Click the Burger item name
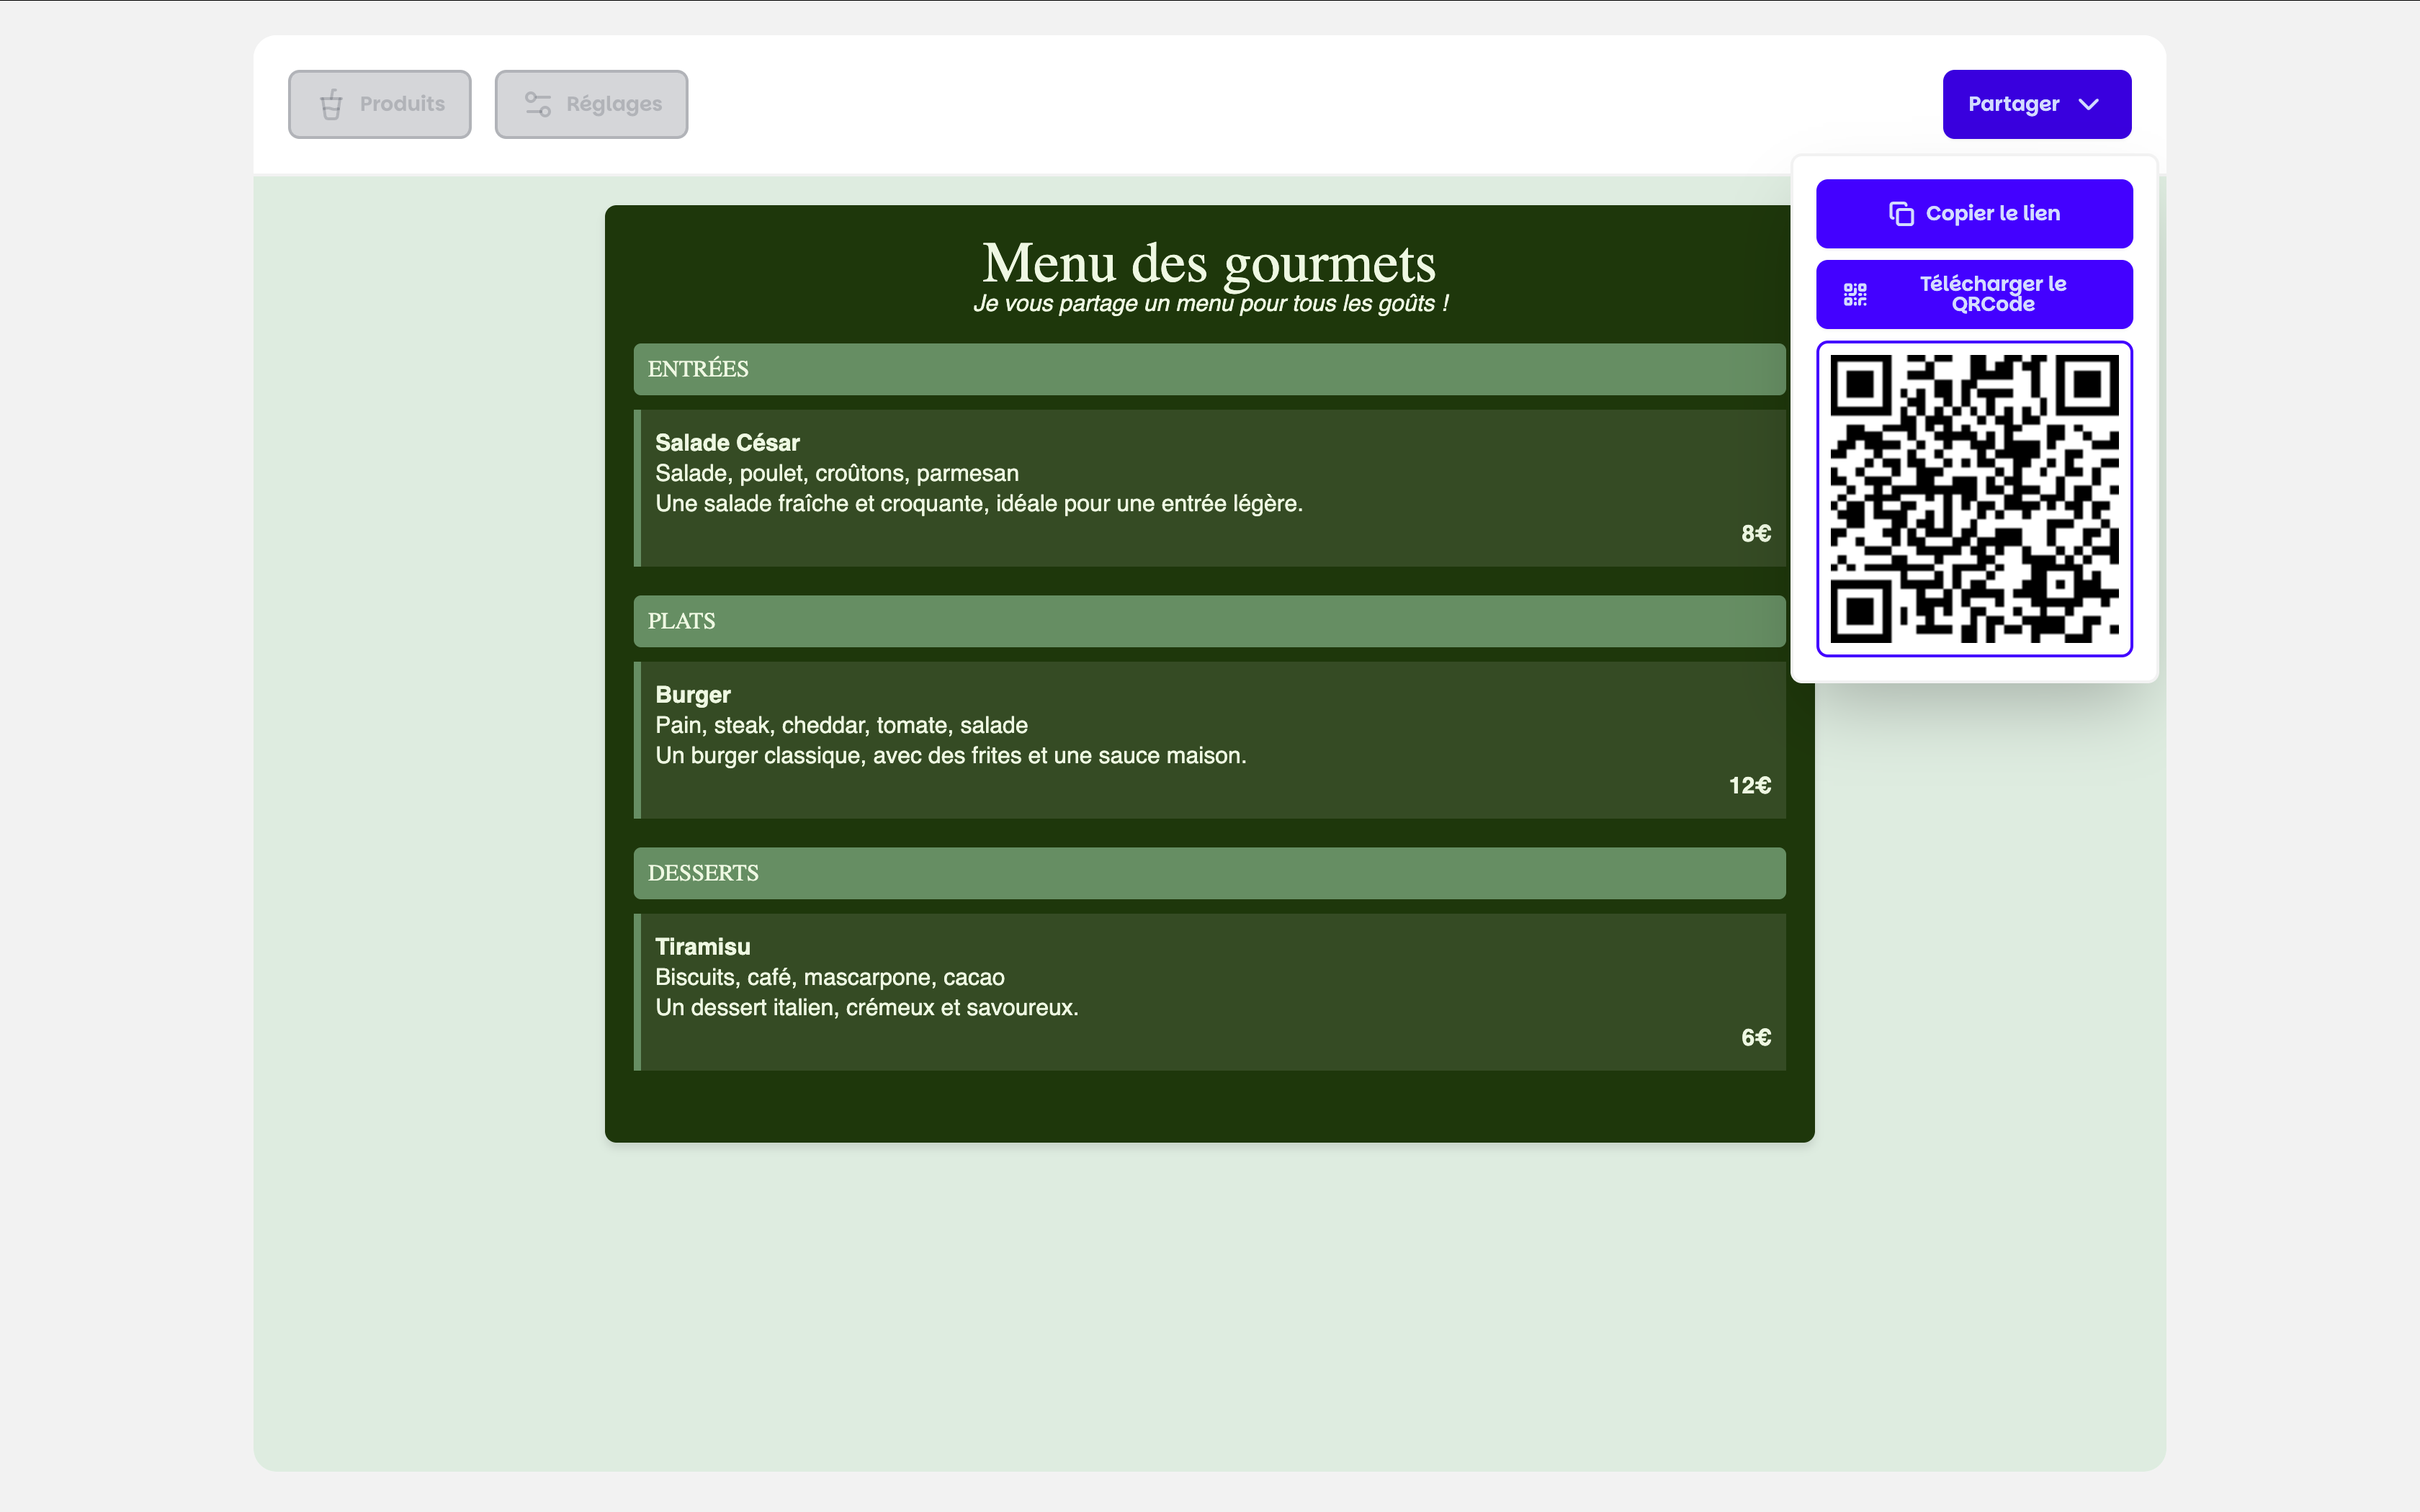 tap(693, 695)
